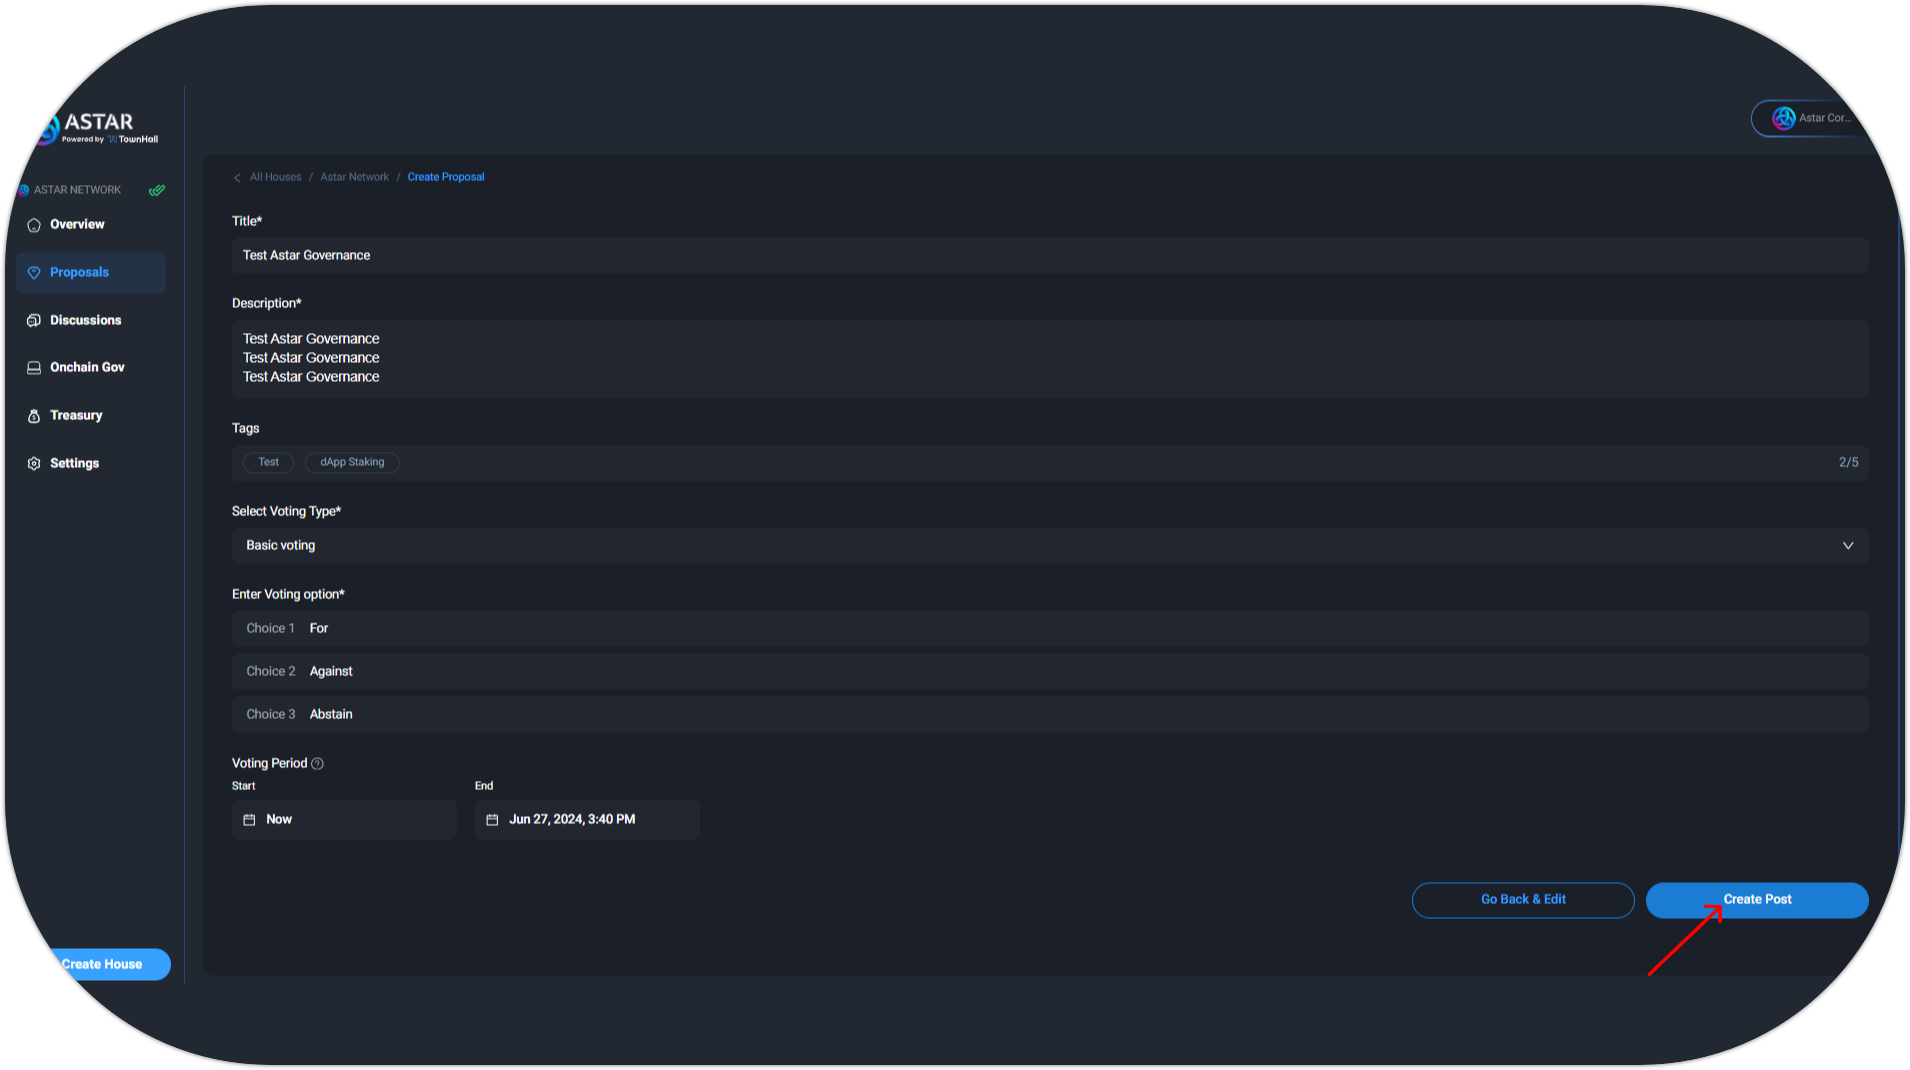The width and height of the screenshot is (1910, 1070).
Task: Click the Overview home icon
Action: click(34, 225)
